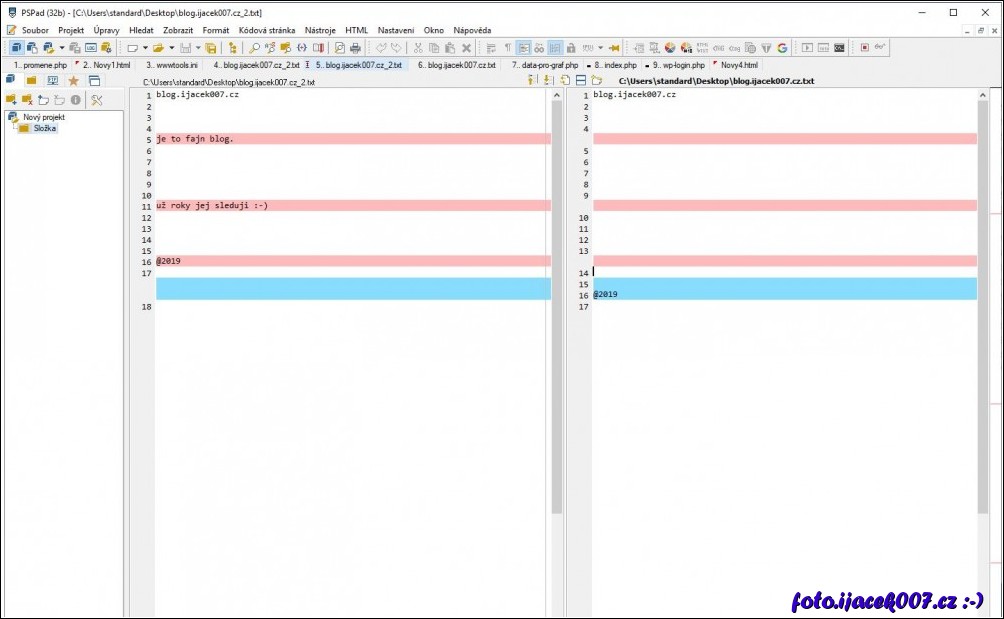Viewport: 1004px width, 619px height.
Task: Expand the Open file dropdown arrow
Action: (x=171, y=47)
